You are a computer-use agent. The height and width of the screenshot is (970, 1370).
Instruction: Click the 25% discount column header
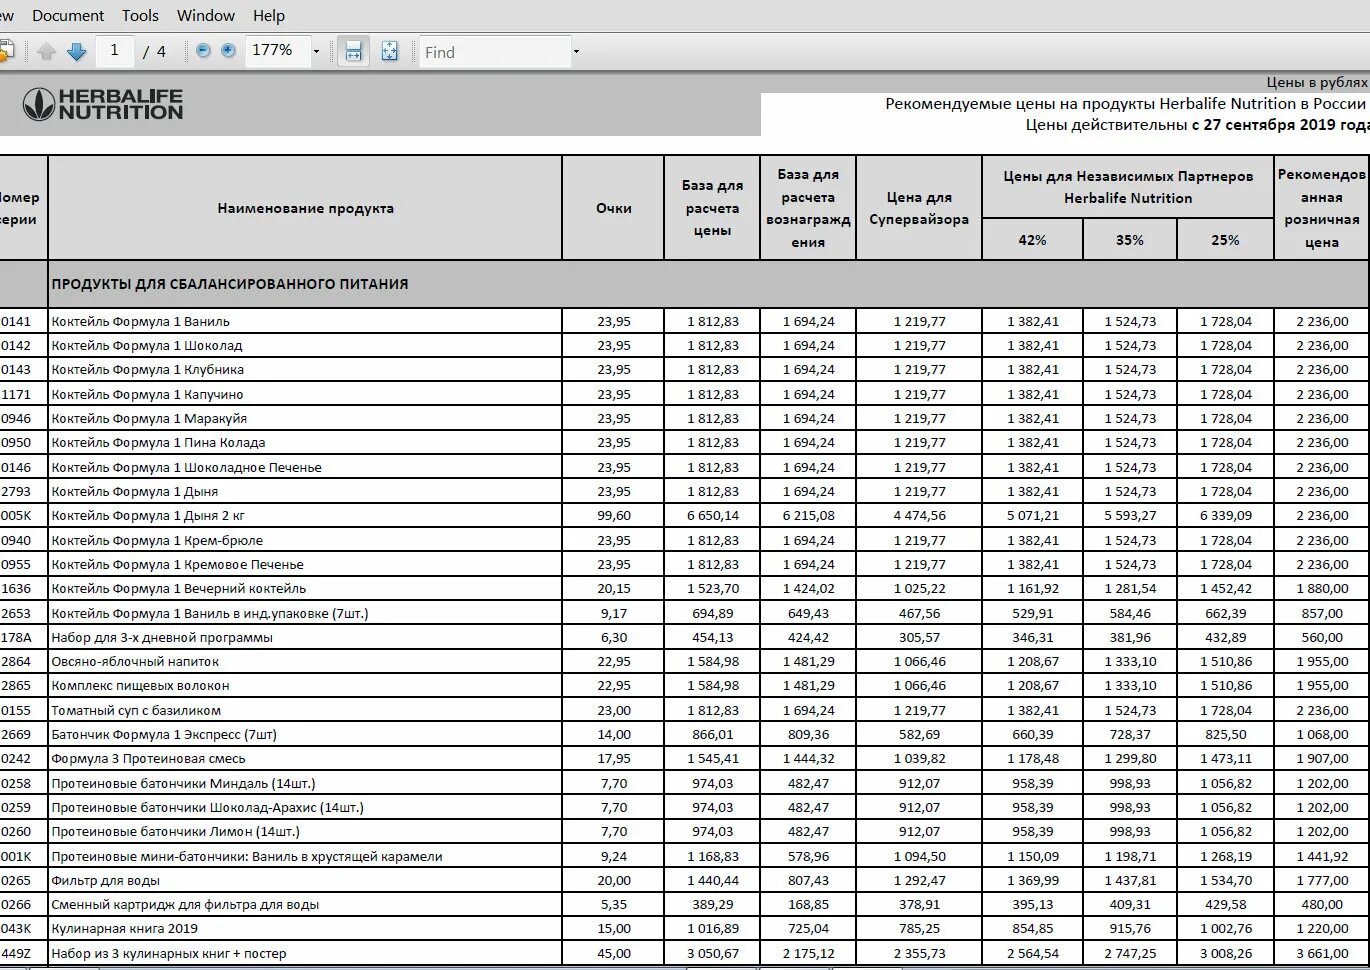tap(1225, 240)
